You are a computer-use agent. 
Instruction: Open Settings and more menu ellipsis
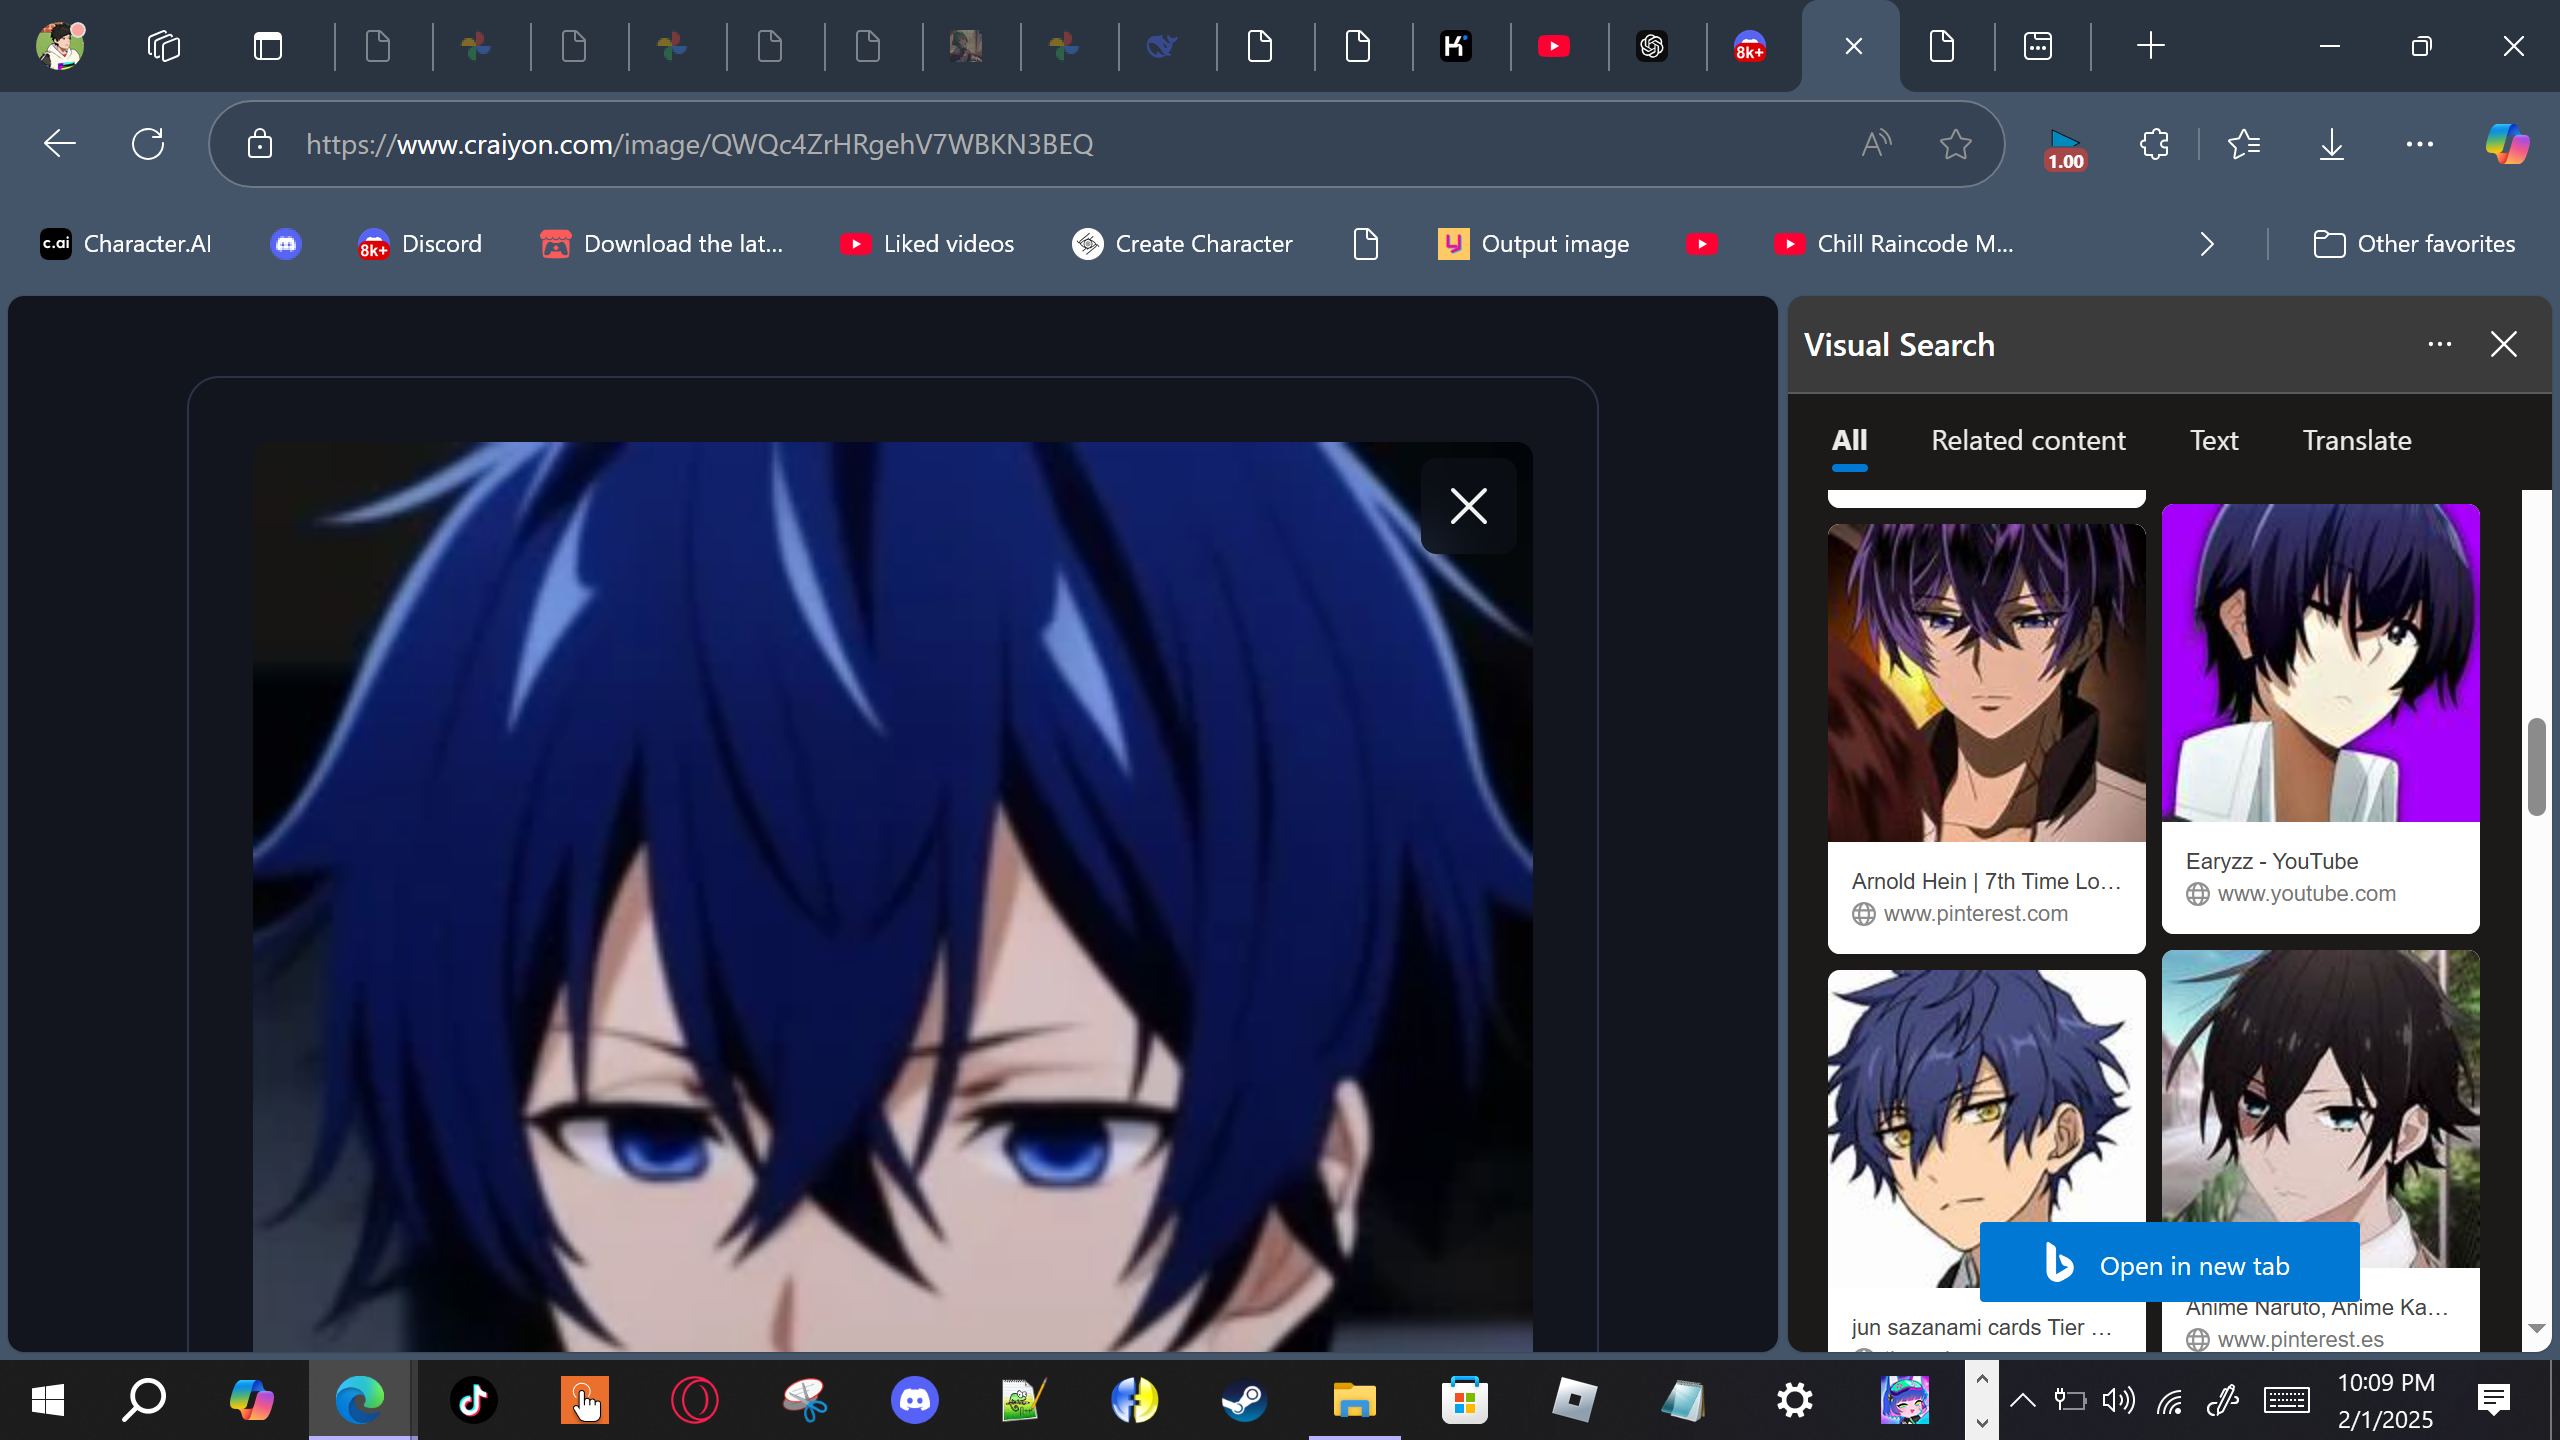(2419, 144)
